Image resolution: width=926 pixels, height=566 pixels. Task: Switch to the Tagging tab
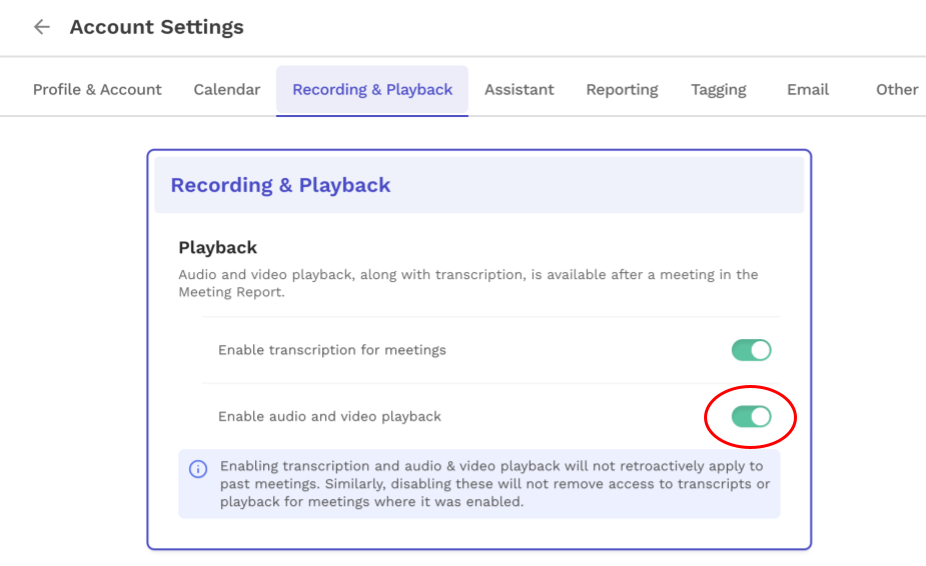pos(719,90)
